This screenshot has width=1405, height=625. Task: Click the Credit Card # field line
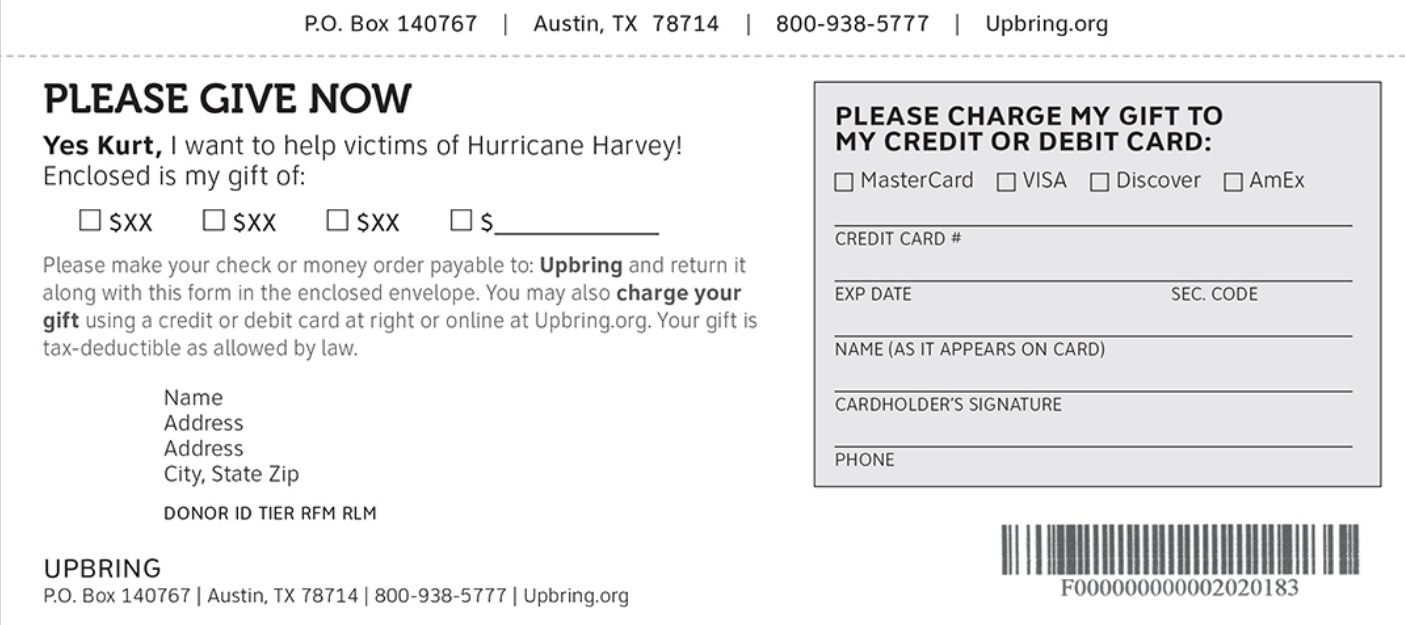click(x=1093, y=216)
